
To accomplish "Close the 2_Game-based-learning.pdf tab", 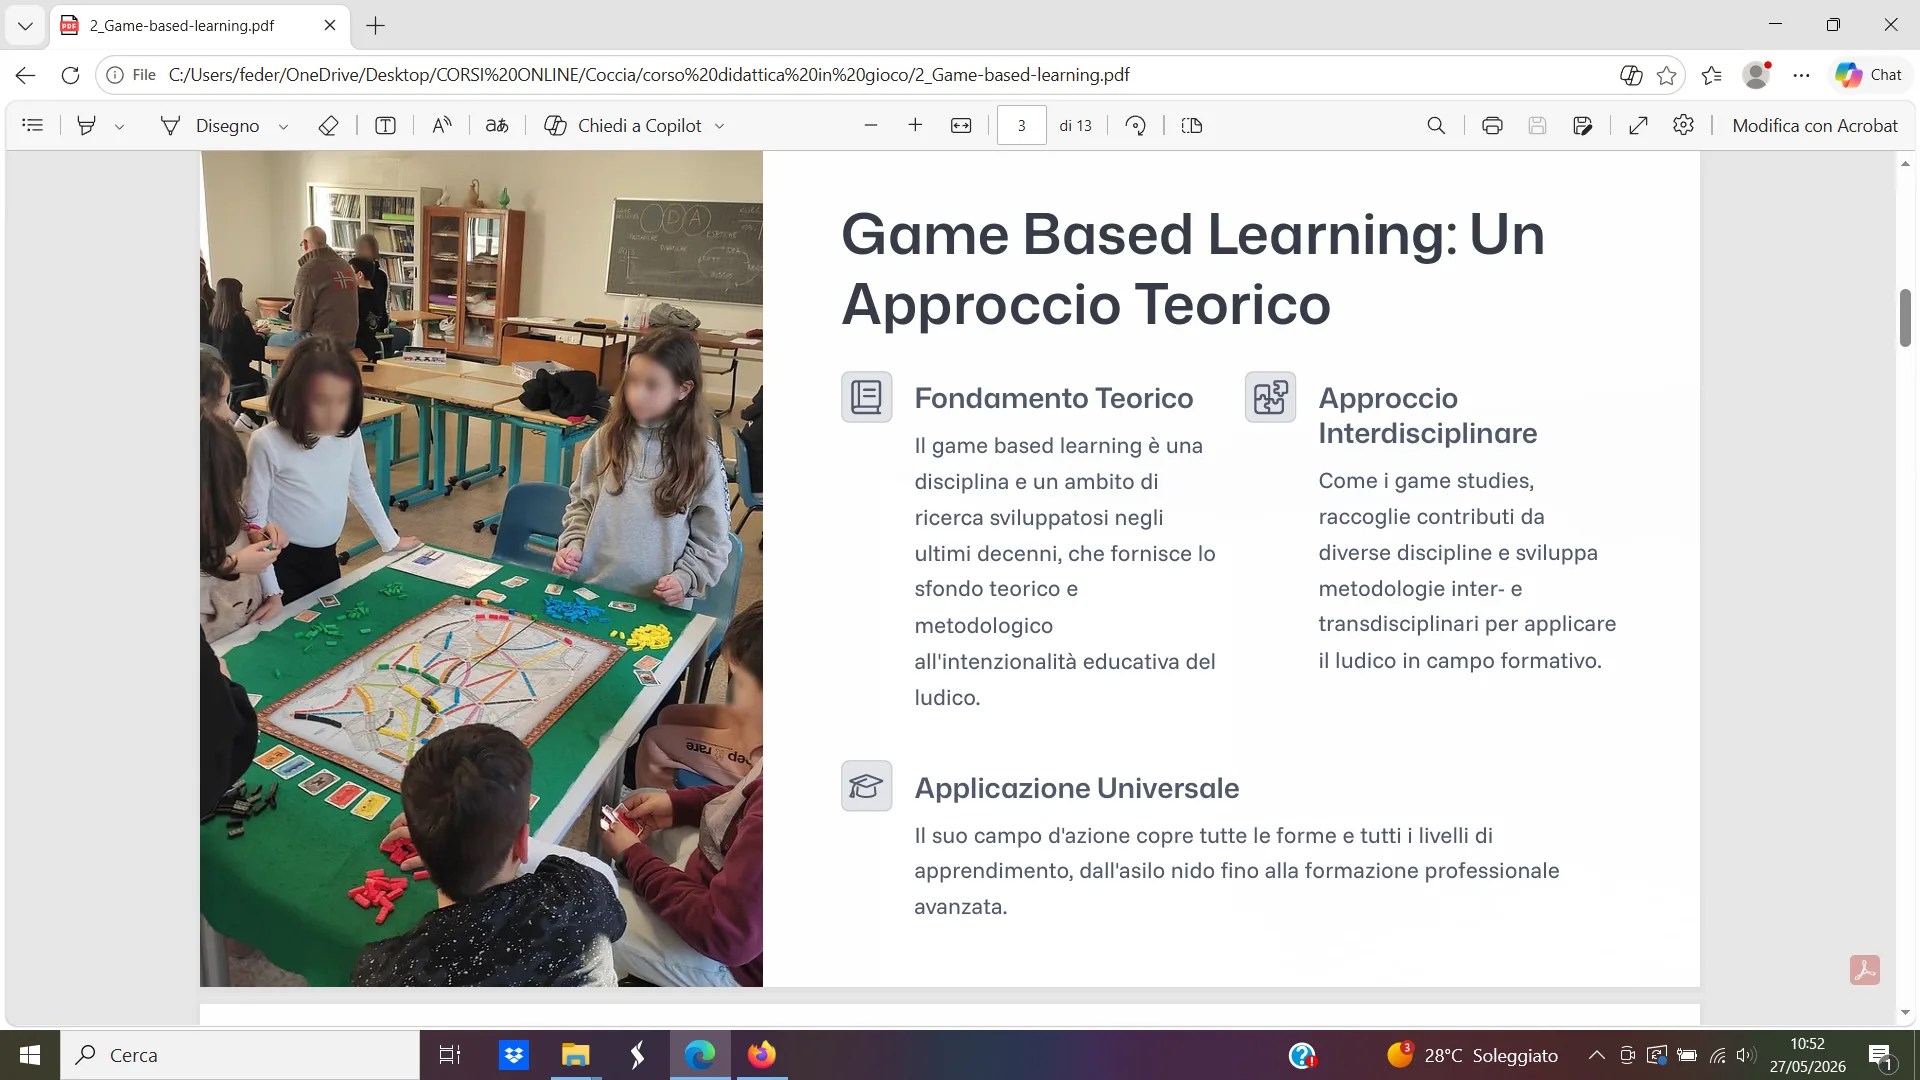I will coord(330,26).
